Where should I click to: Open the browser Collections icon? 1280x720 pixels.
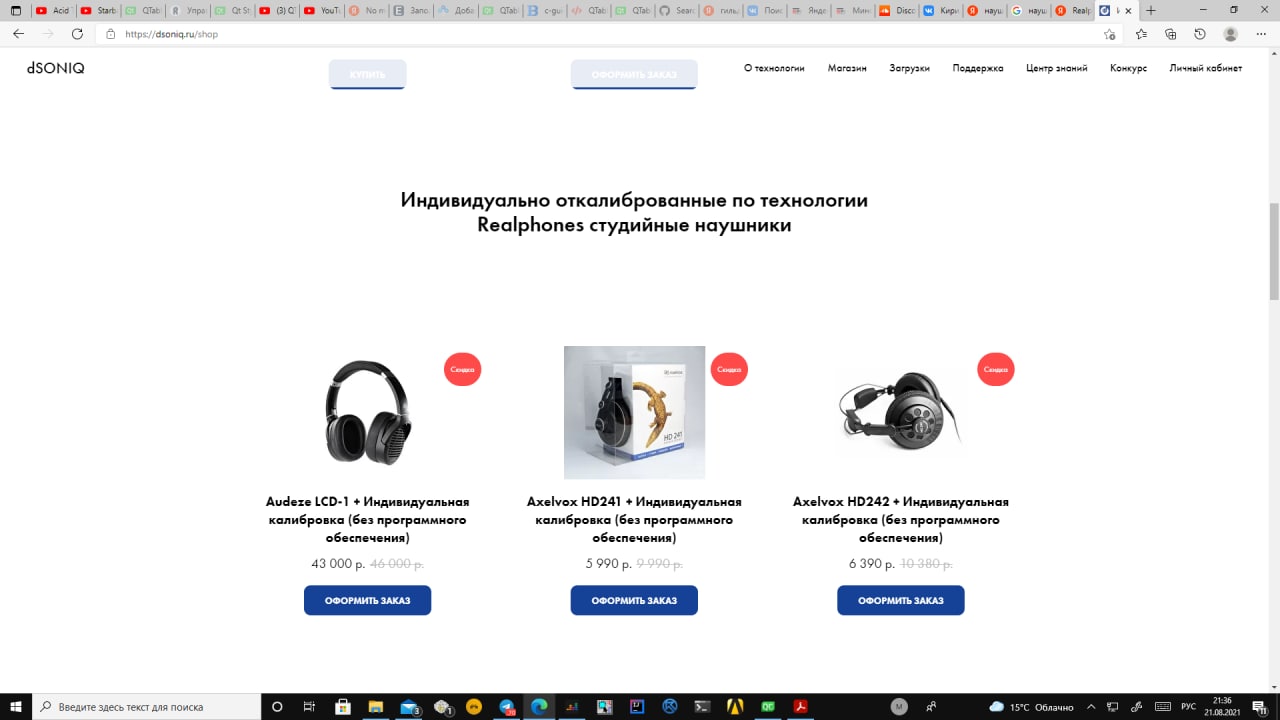(x=1171, y=34)
